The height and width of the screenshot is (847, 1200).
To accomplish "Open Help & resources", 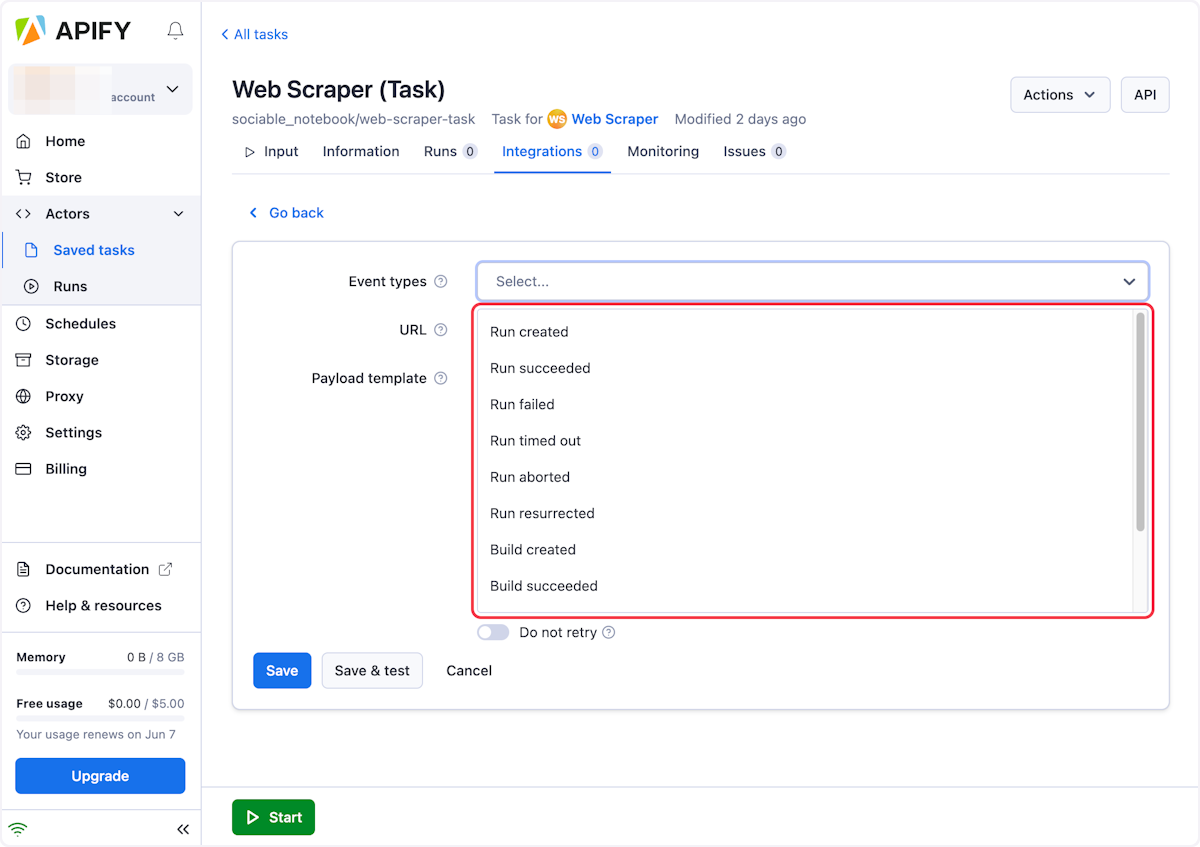I will pyautogui.click(x=103, y=606).
